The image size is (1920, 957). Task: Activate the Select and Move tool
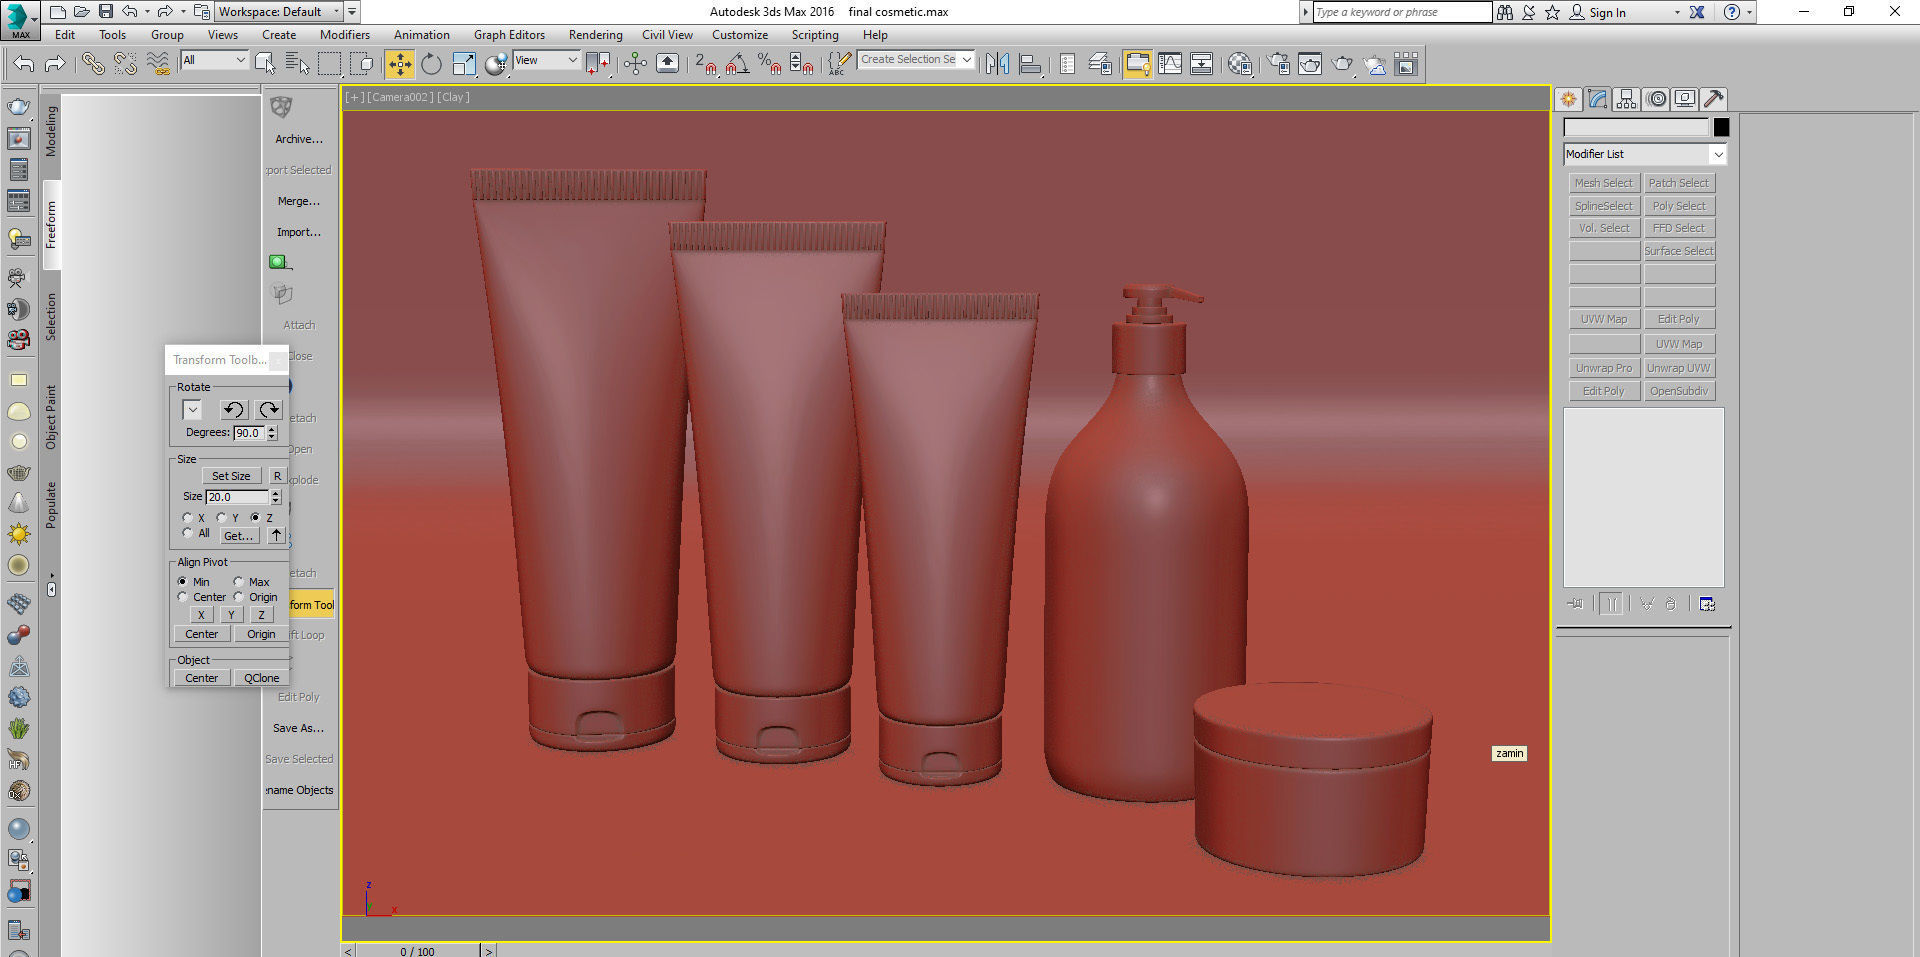(x=399, y=64)
